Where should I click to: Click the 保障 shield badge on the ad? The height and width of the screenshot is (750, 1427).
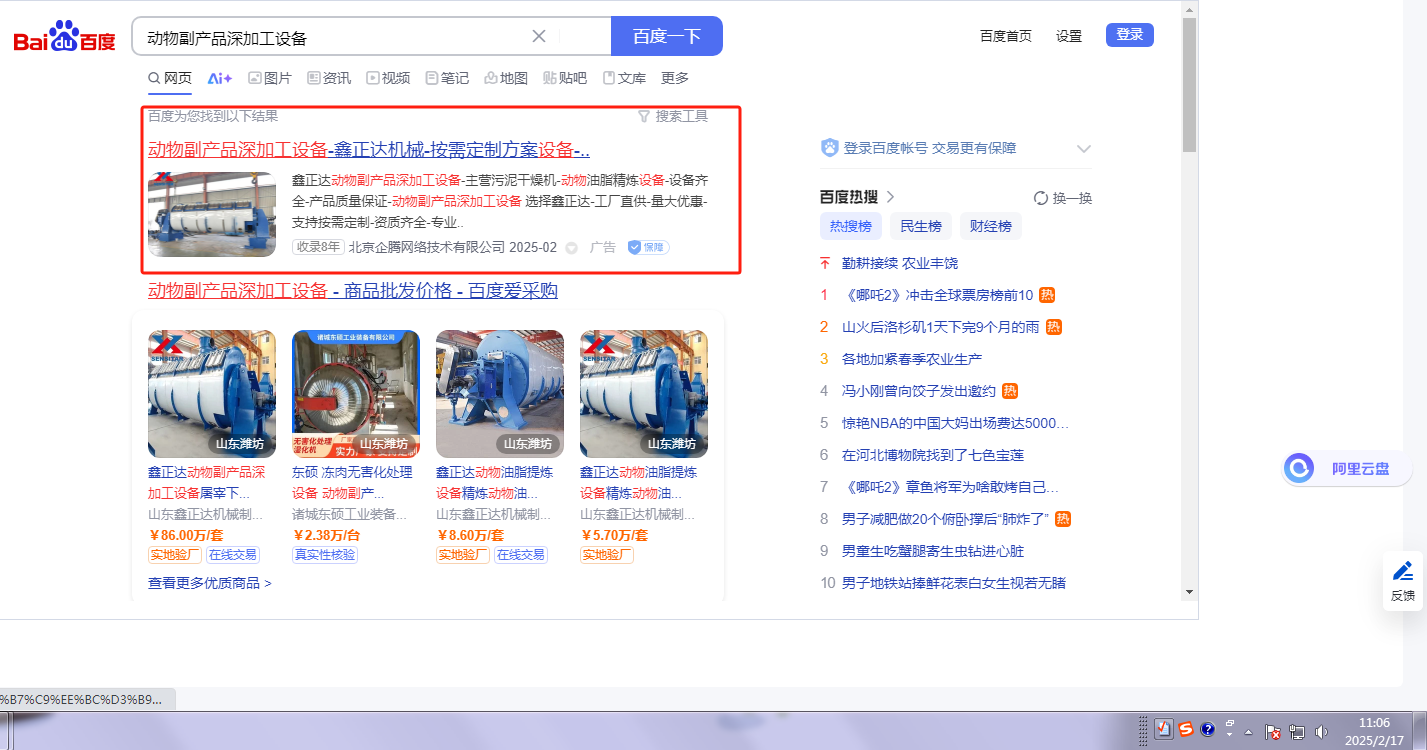(648, 247)
